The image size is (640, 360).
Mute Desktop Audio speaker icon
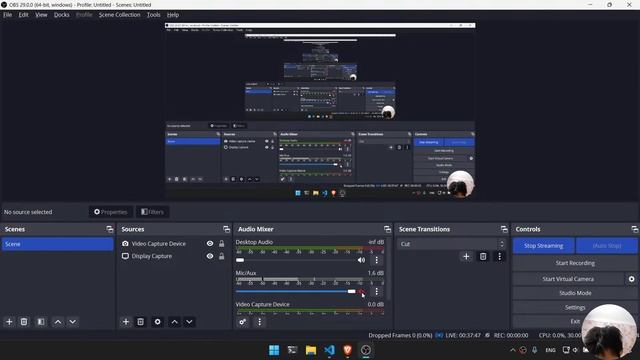[361, 260]
